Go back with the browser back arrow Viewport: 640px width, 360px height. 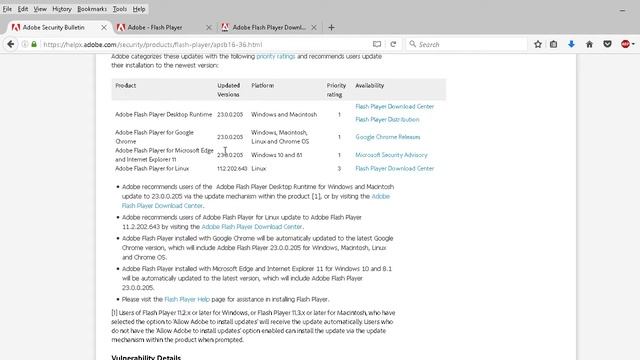click(11, 44)
